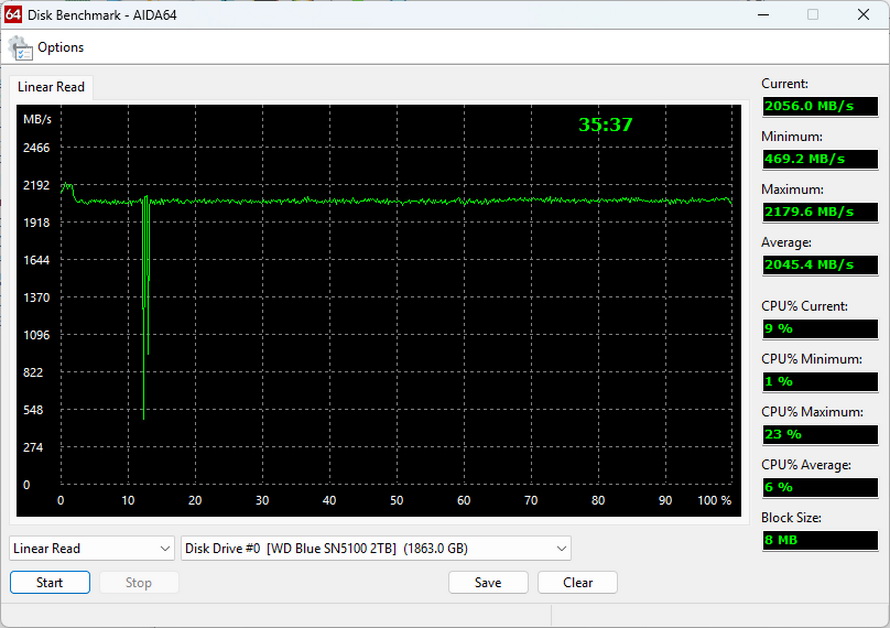Click the Current speed value 2056.0 MB/s
890x628 pixels.
(x=820, y=106)
